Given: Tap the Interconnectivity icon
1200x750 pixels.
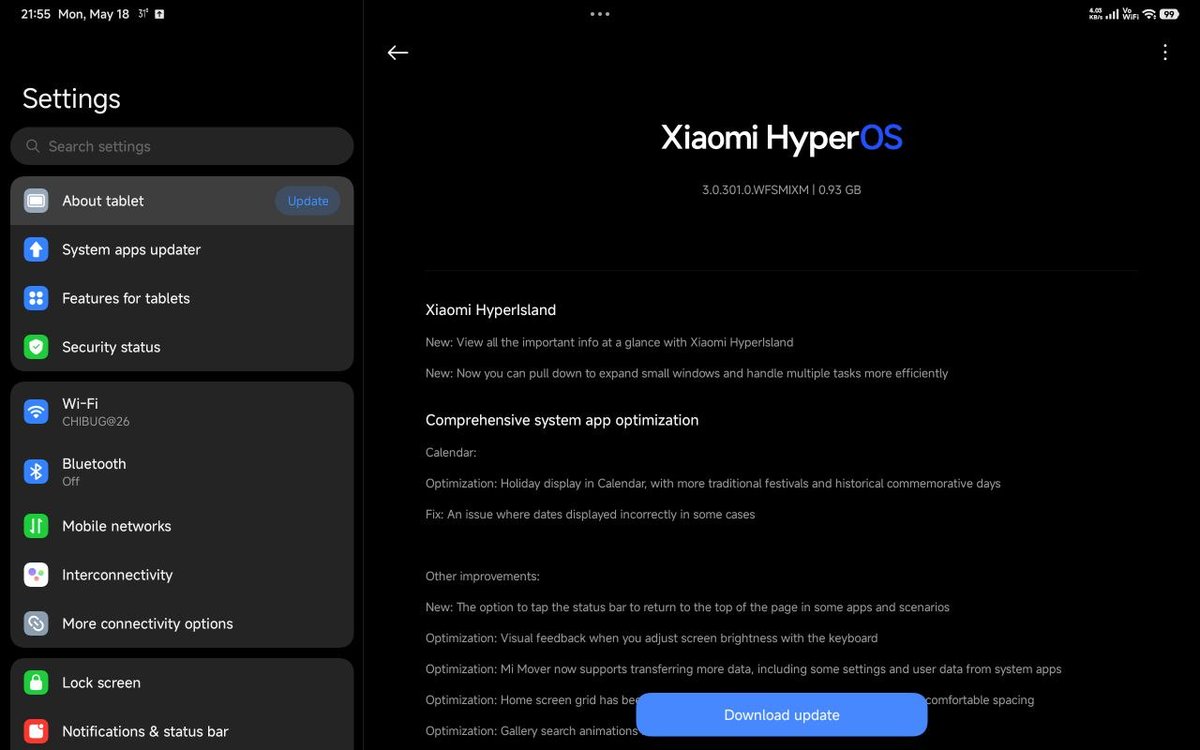Looking at the screenshot, I should pyautogui.click(x=36, y=575).
